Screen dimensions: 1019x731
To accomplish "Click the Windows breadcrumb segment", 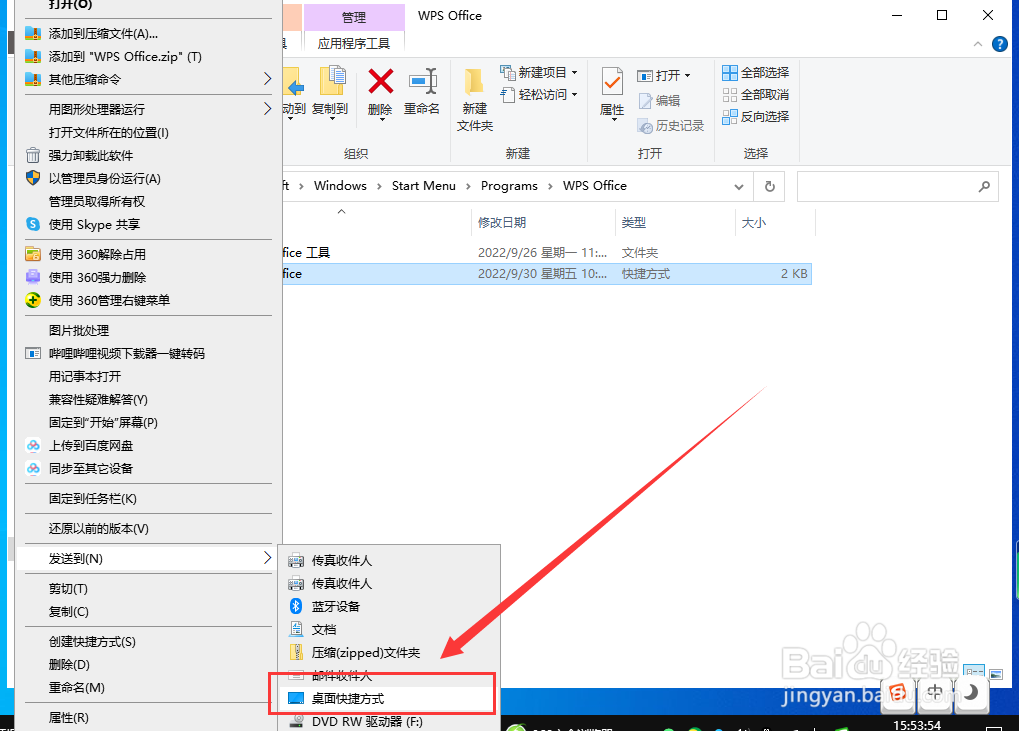I will pos(340,186).
